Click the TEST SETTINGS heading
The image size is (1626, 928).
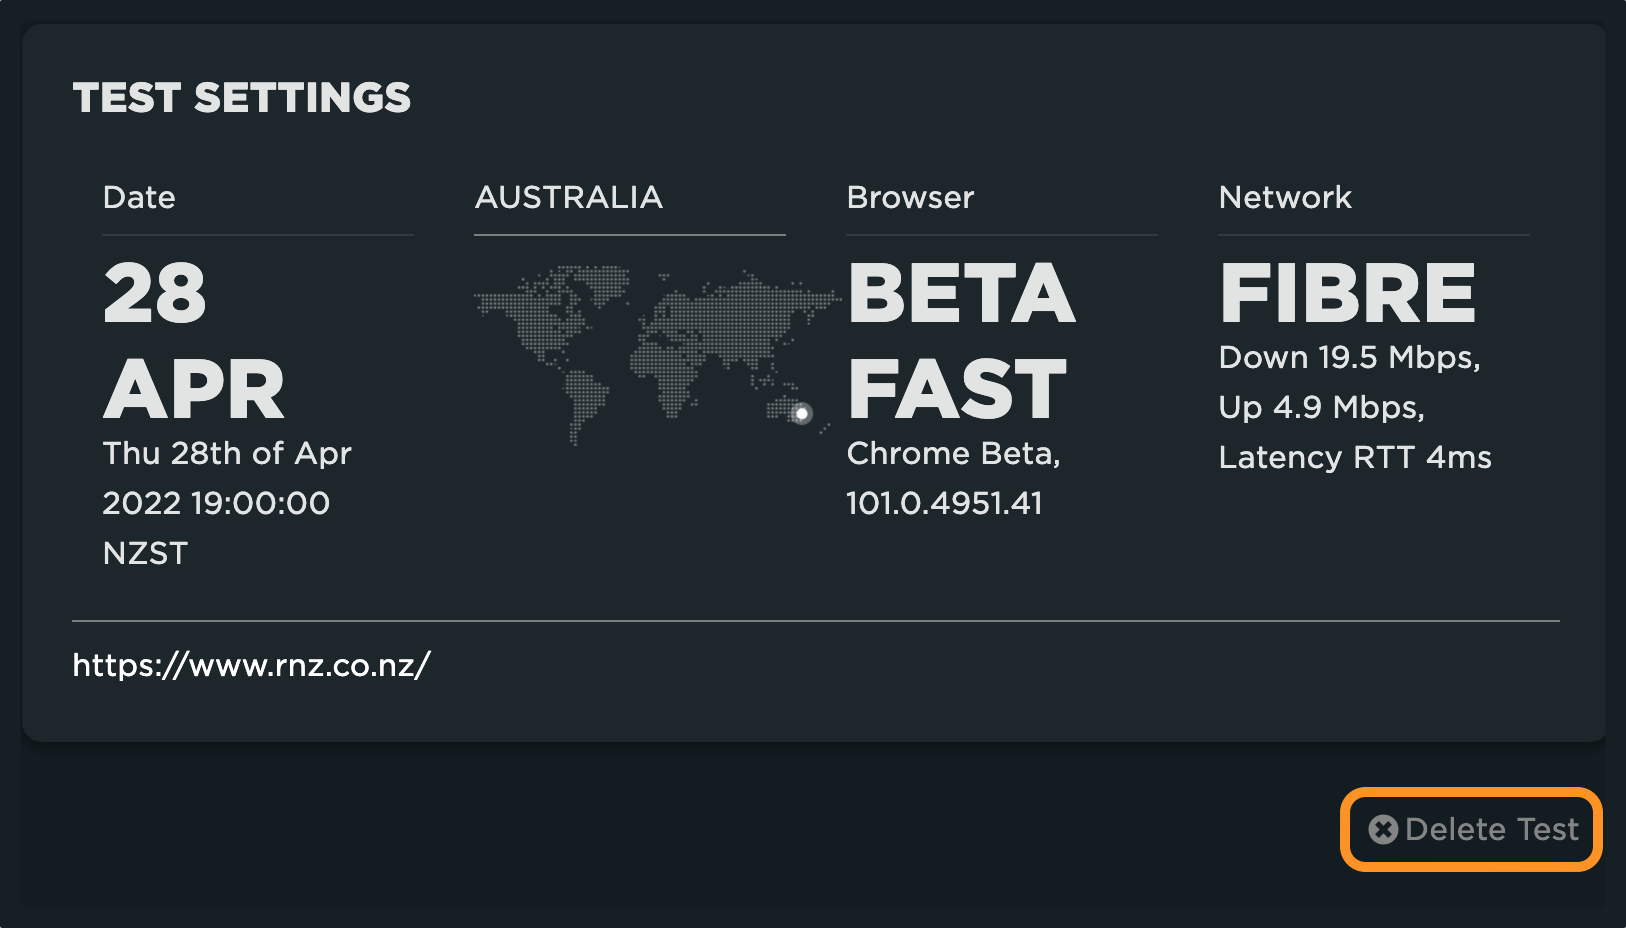tap(241, 98)
